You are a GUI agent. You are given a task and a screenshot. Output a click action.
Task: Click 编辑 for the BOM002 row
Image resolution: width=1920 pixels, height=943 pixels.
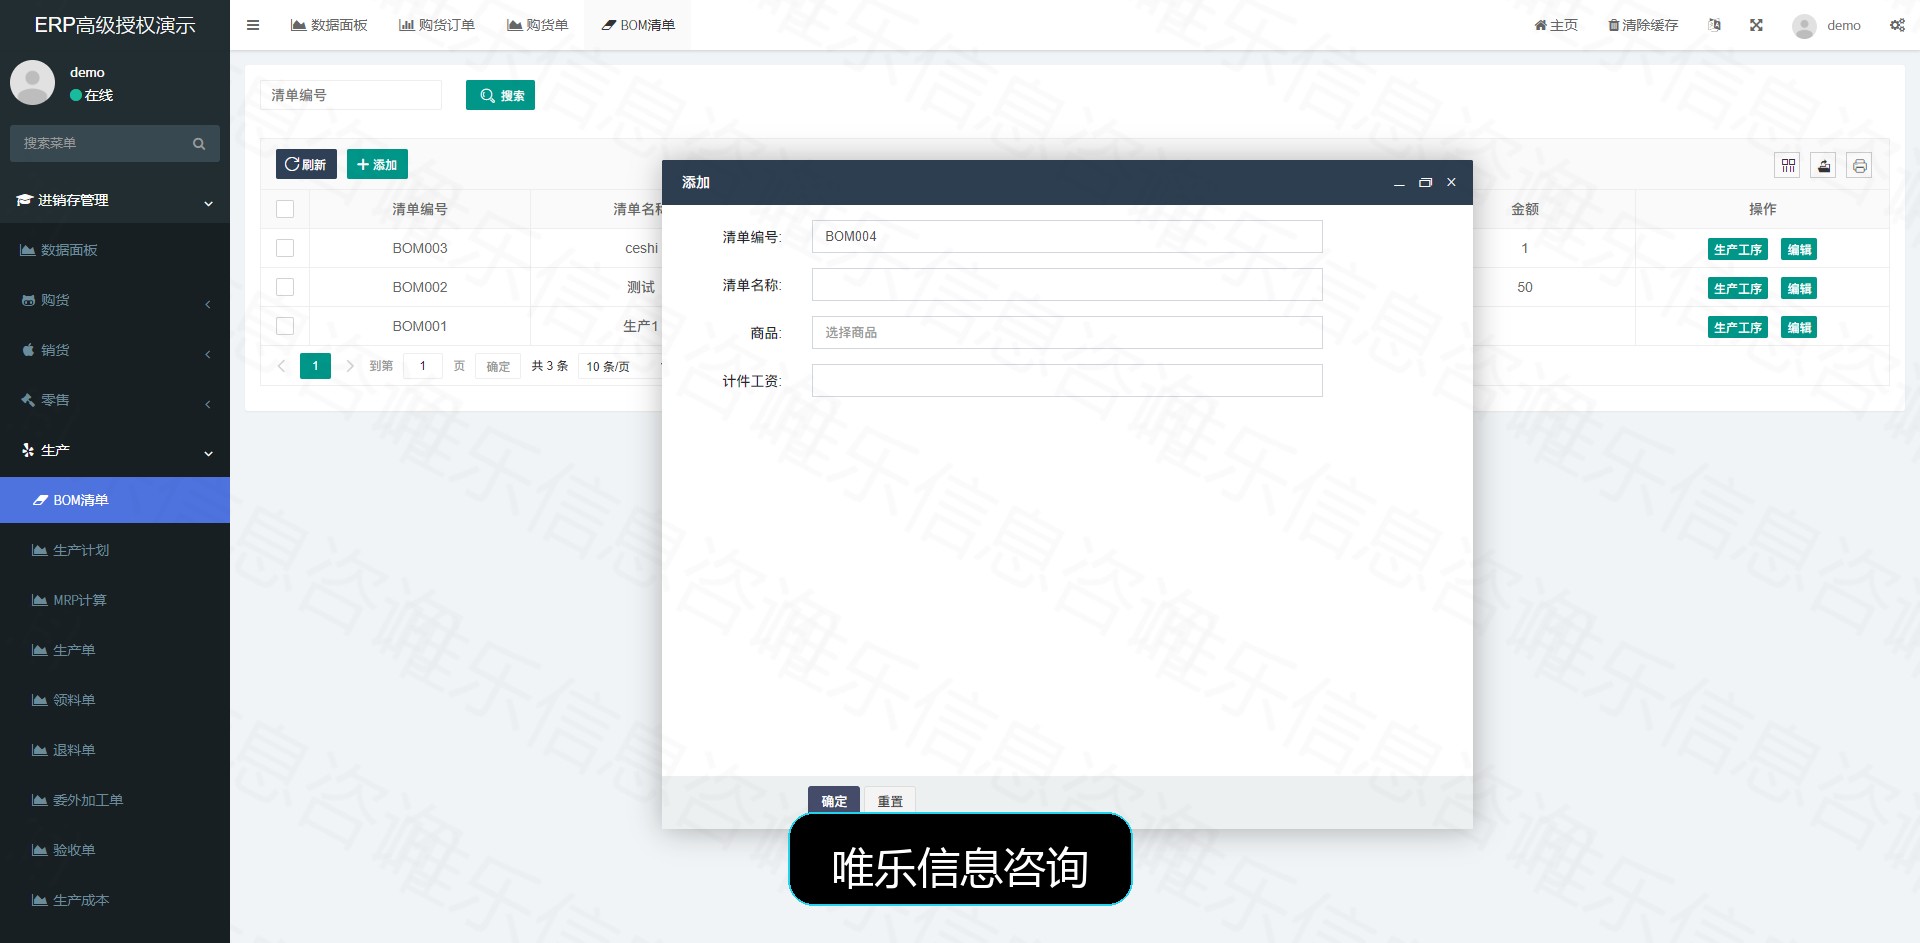click(x=1799, y=288)
